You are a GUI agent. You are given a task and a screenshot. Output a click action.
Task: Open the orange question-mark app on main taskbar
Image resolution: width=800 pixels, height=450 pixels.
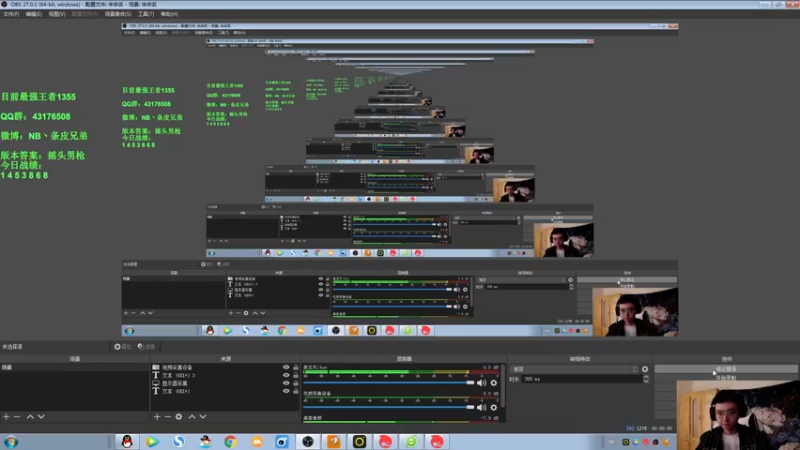334,442
